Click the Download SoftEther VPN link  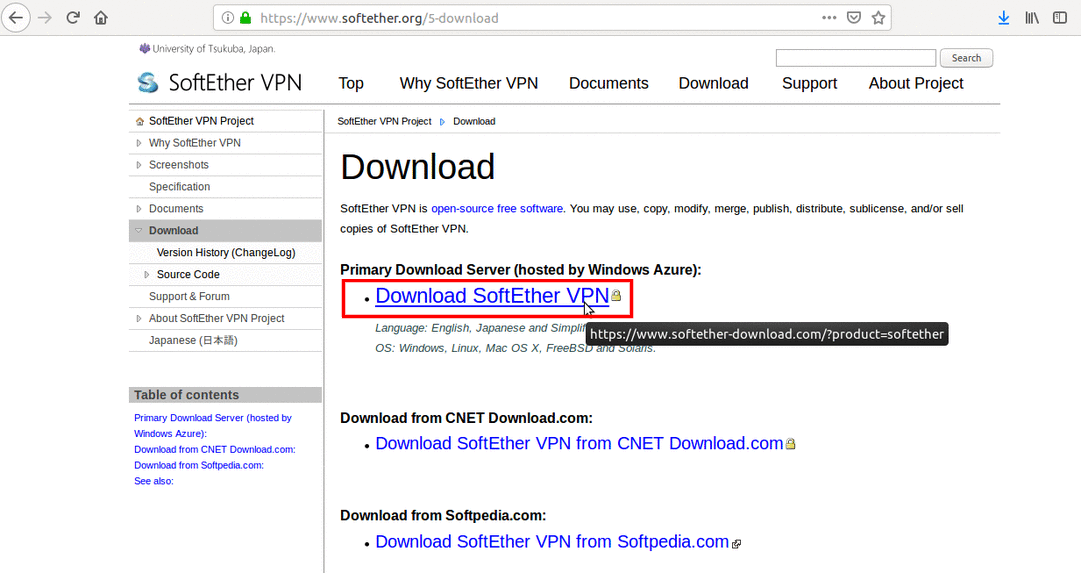[x=492, y=296]
